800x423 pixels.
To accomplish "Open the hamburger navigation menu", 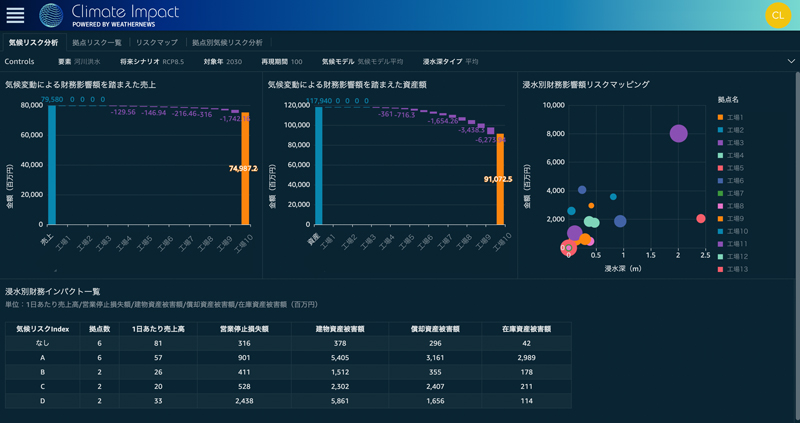I will pyautogui.click(x=15, y=16).
